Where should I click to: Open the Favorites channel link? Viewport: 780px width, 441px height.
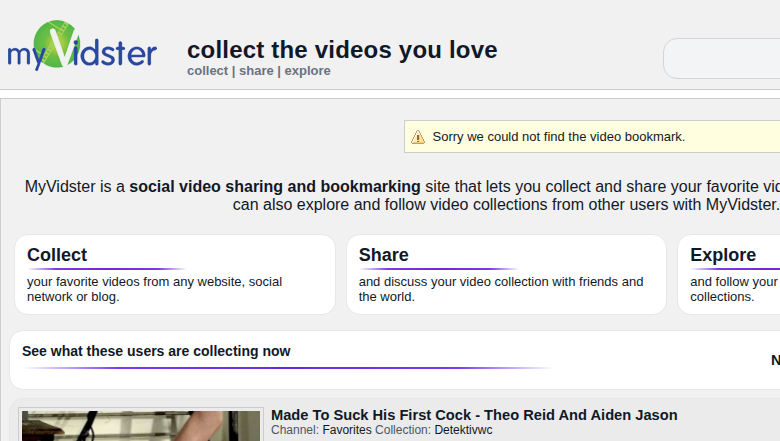347,430
